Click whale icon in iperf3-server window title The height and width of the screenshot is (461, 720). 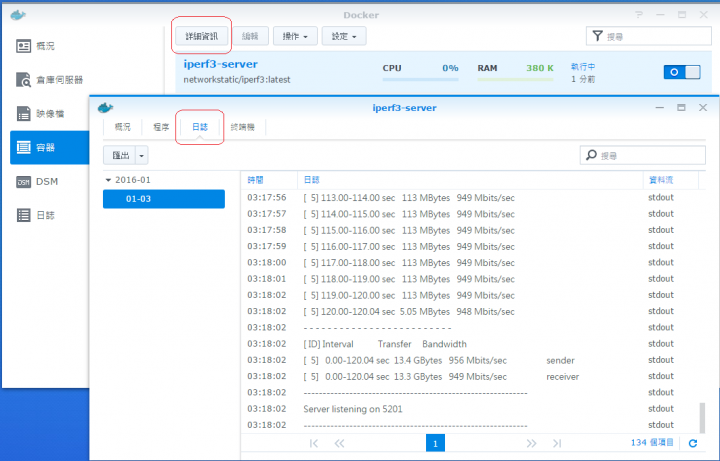[x=105, y=108]
